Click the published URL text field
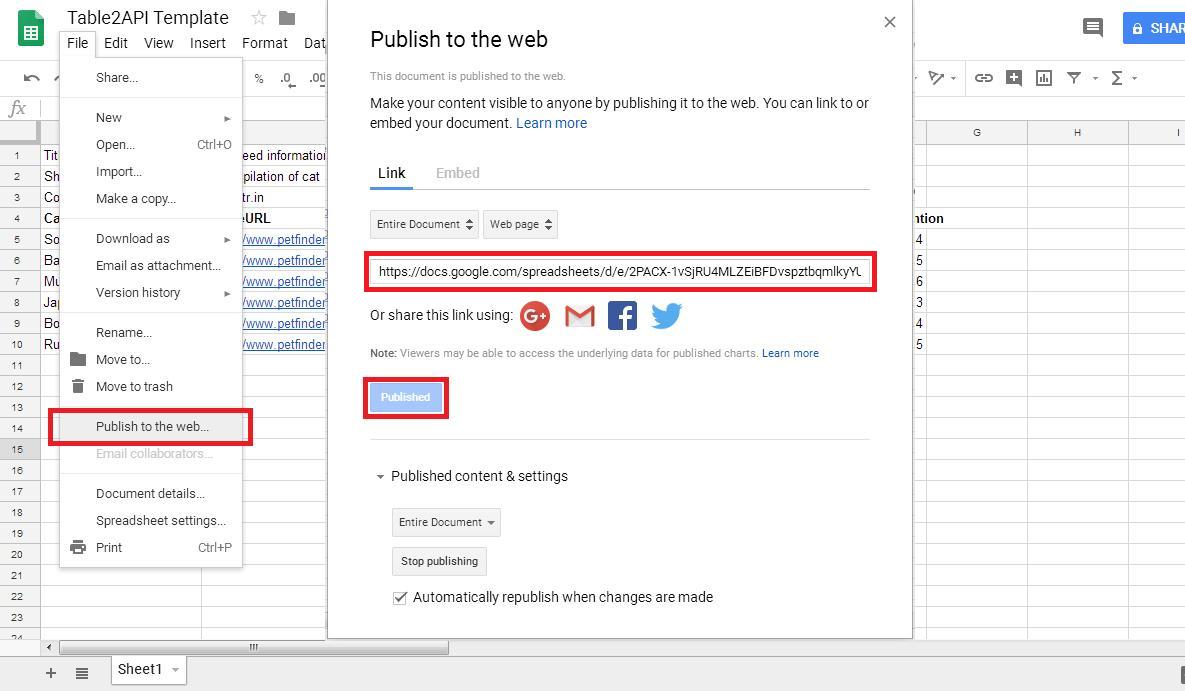The image size is (1185, 691). tap(620, 271)
